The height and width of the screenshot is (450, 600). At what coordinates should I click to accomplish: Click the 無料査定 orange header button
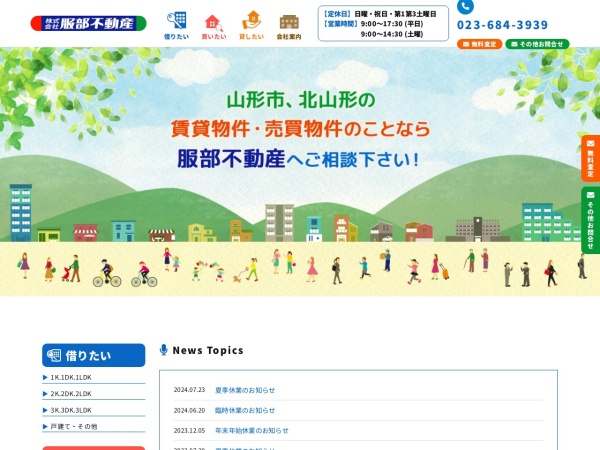tap(479, 44)
